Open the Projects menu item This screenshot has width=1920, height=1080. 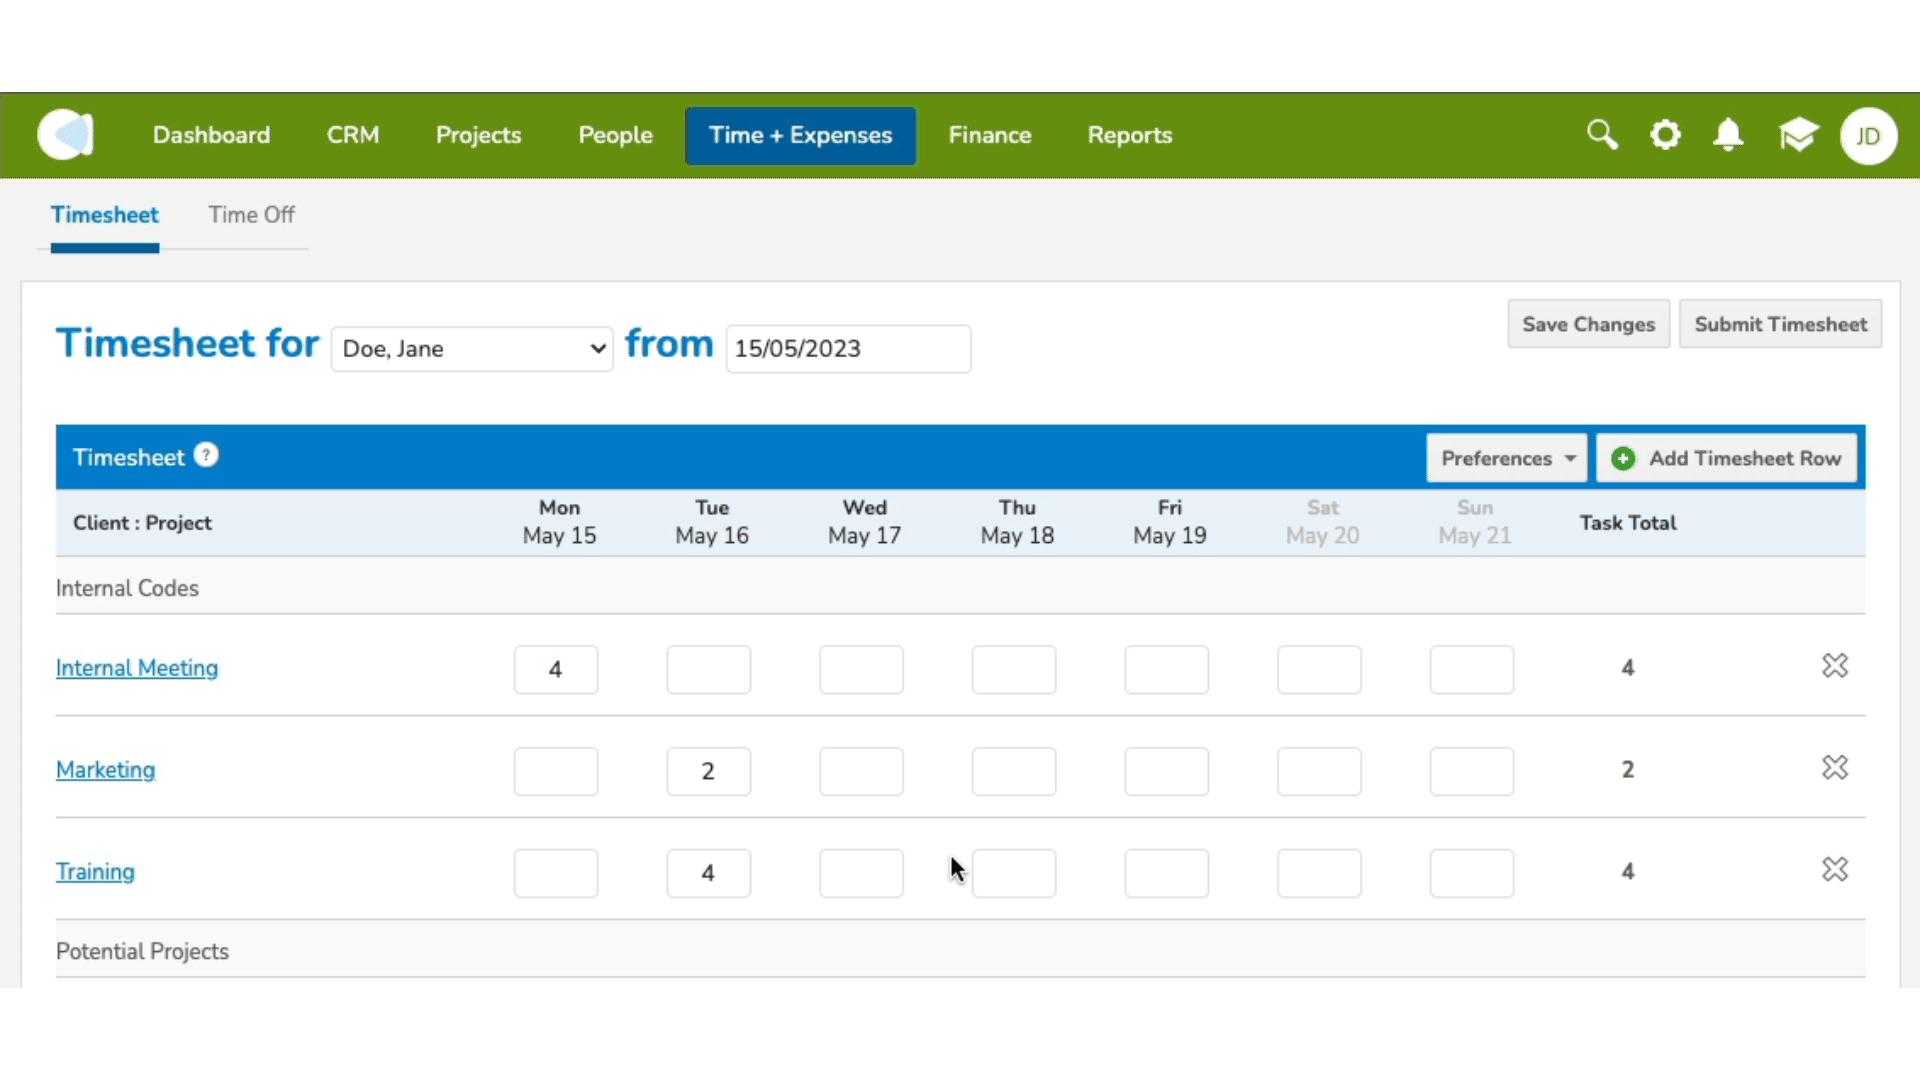(479, 135)
